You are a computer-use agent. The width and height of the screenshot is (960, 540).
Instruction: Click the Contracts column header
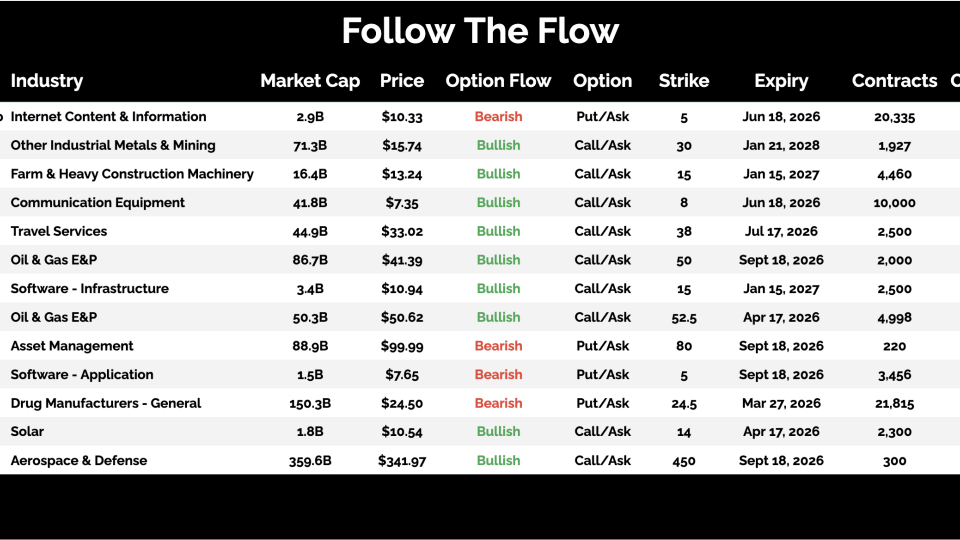click(894, 81)
